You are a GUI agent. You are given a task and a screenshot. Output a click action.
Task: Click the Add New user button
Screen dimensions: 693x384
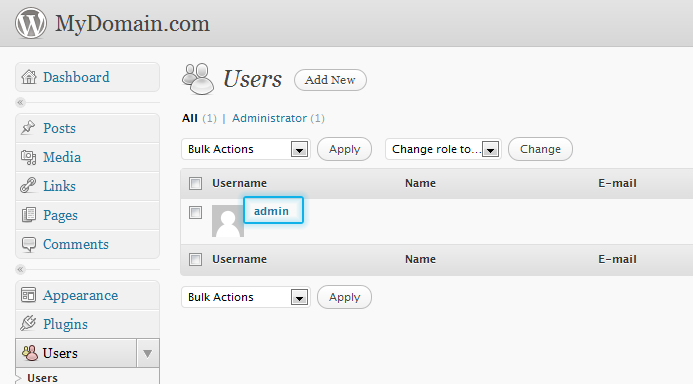coord(330,80)
